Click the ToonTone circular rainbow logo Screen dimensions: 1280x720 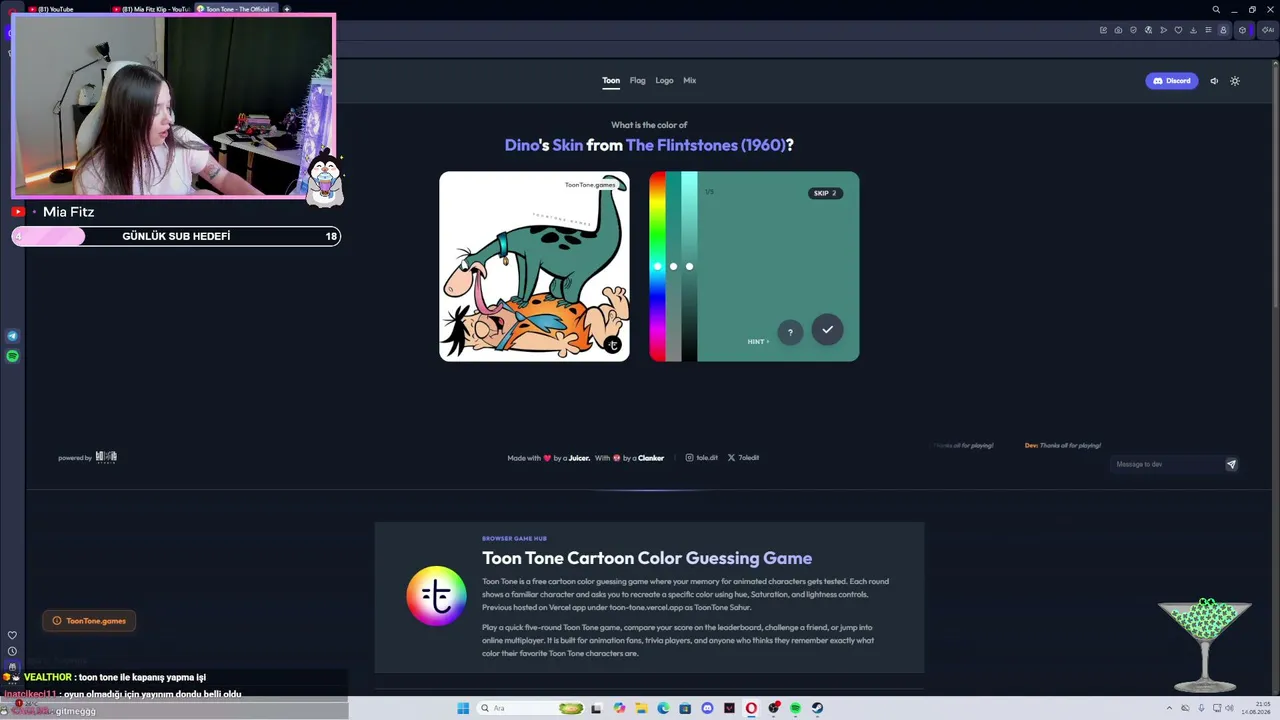[436, 596]
